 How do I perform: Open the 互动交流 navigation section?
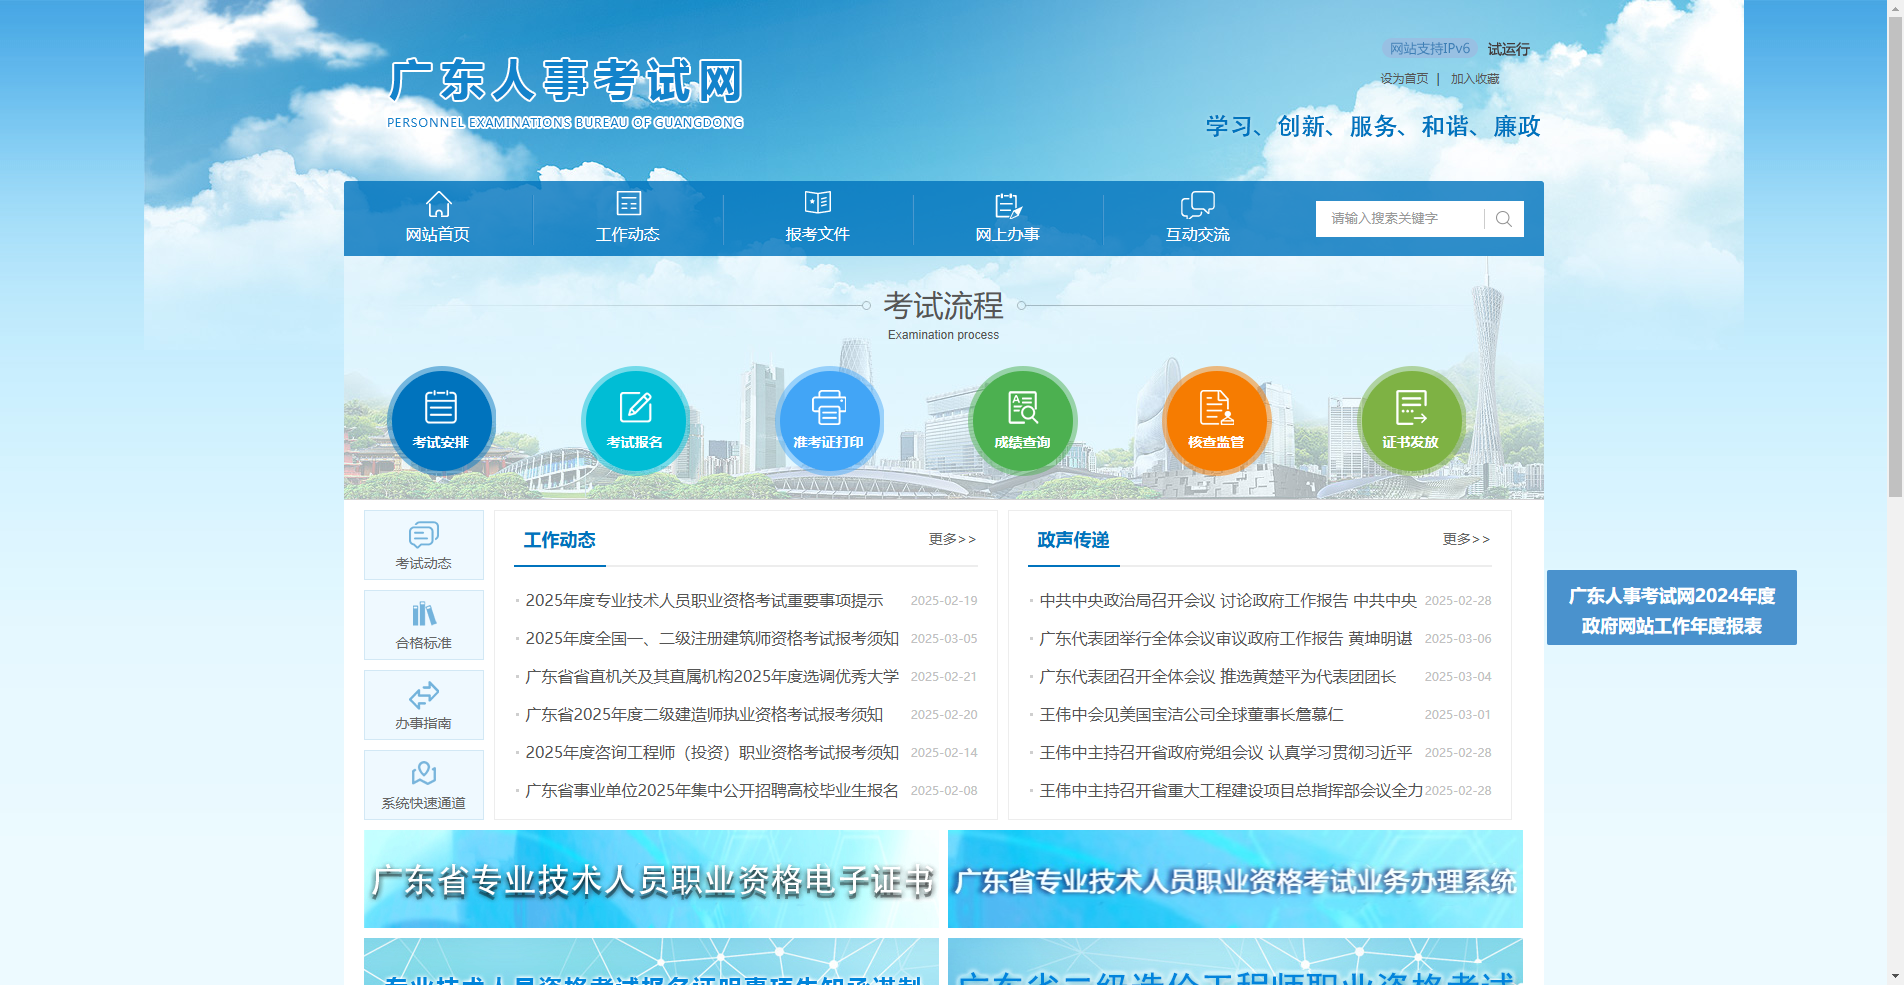pyautogui.click(x=1197, y=218)
